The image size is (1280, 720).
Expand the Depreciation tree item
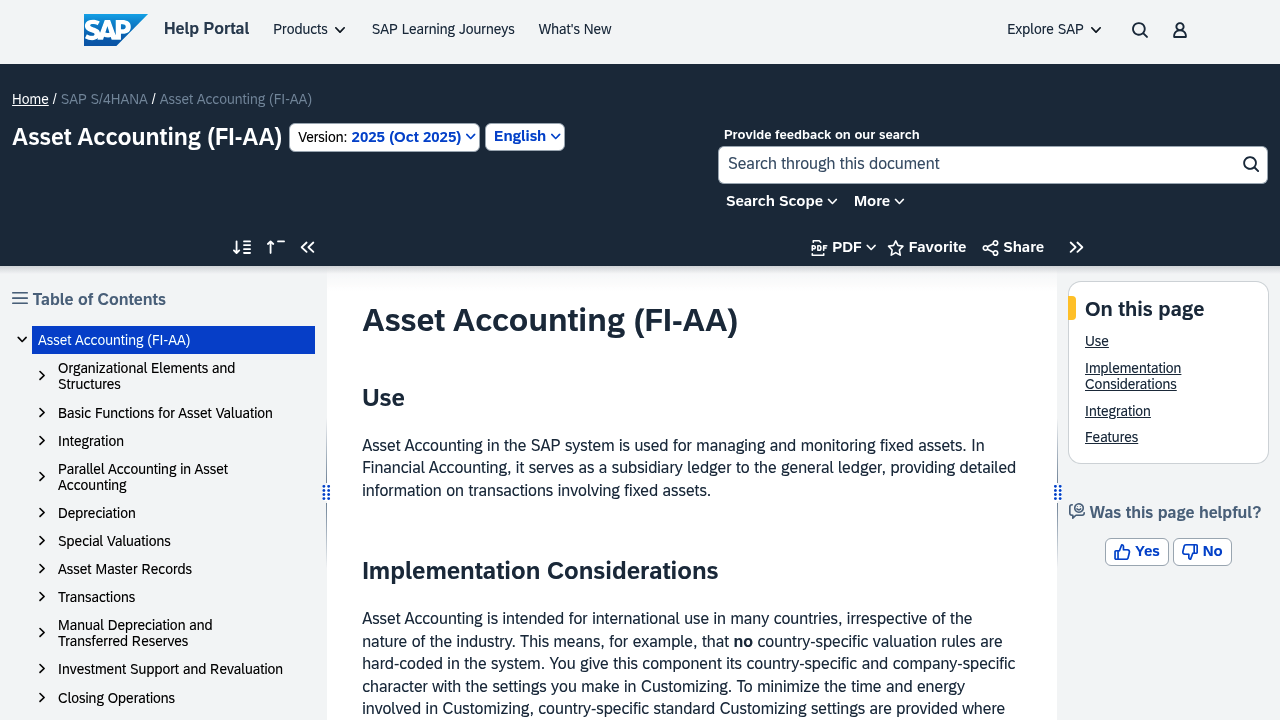(42, 512)
